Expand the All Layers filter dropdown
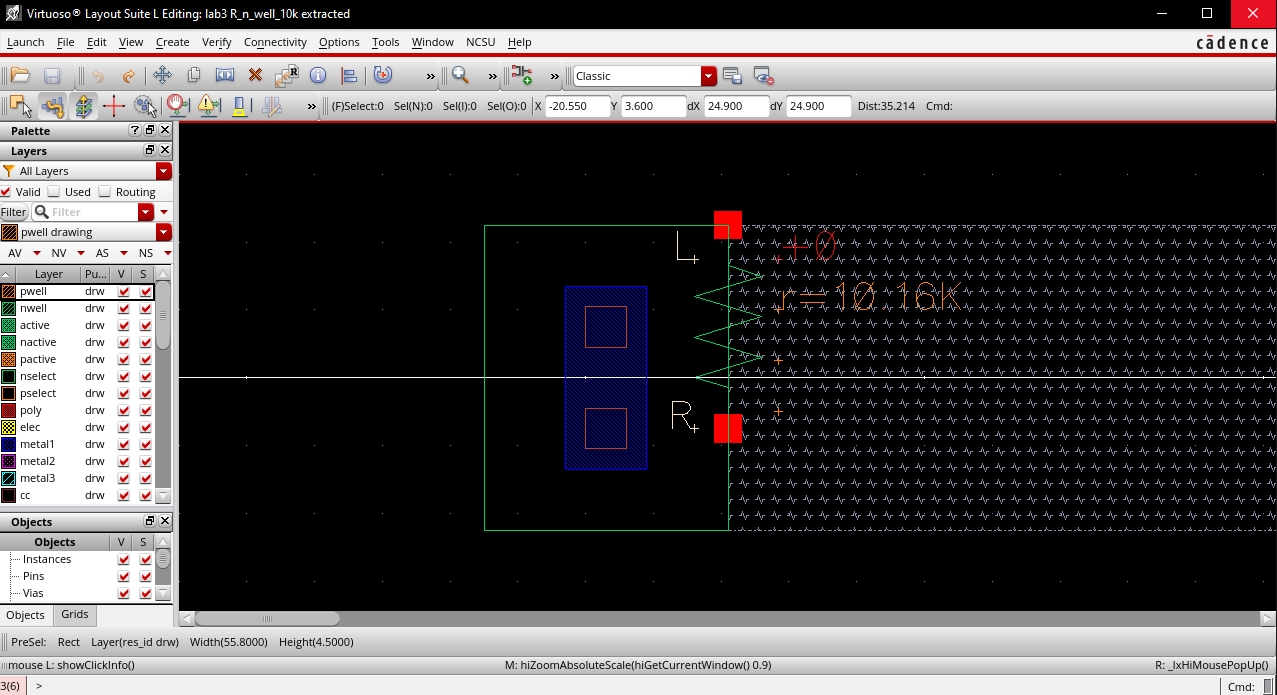 pos(164,171)
